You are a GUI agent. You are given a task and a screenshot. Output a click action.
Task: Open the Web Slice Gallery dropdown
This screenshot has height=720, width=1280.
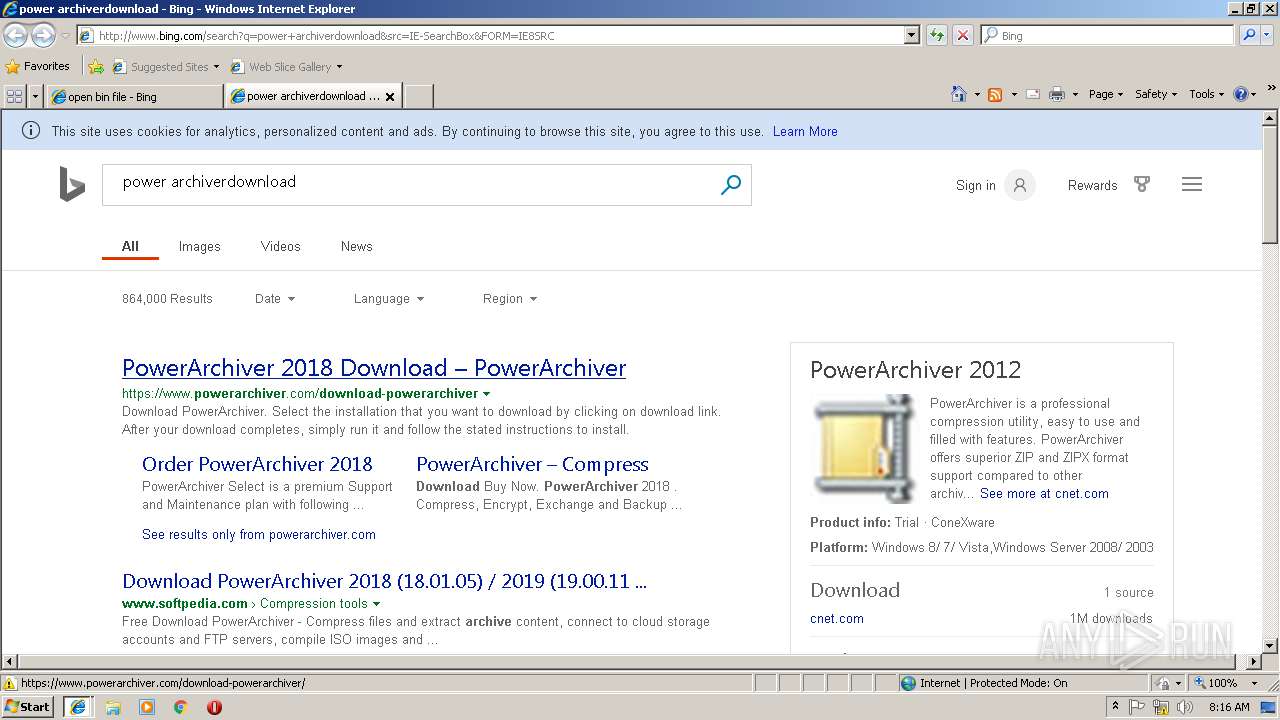pos(286,67)
